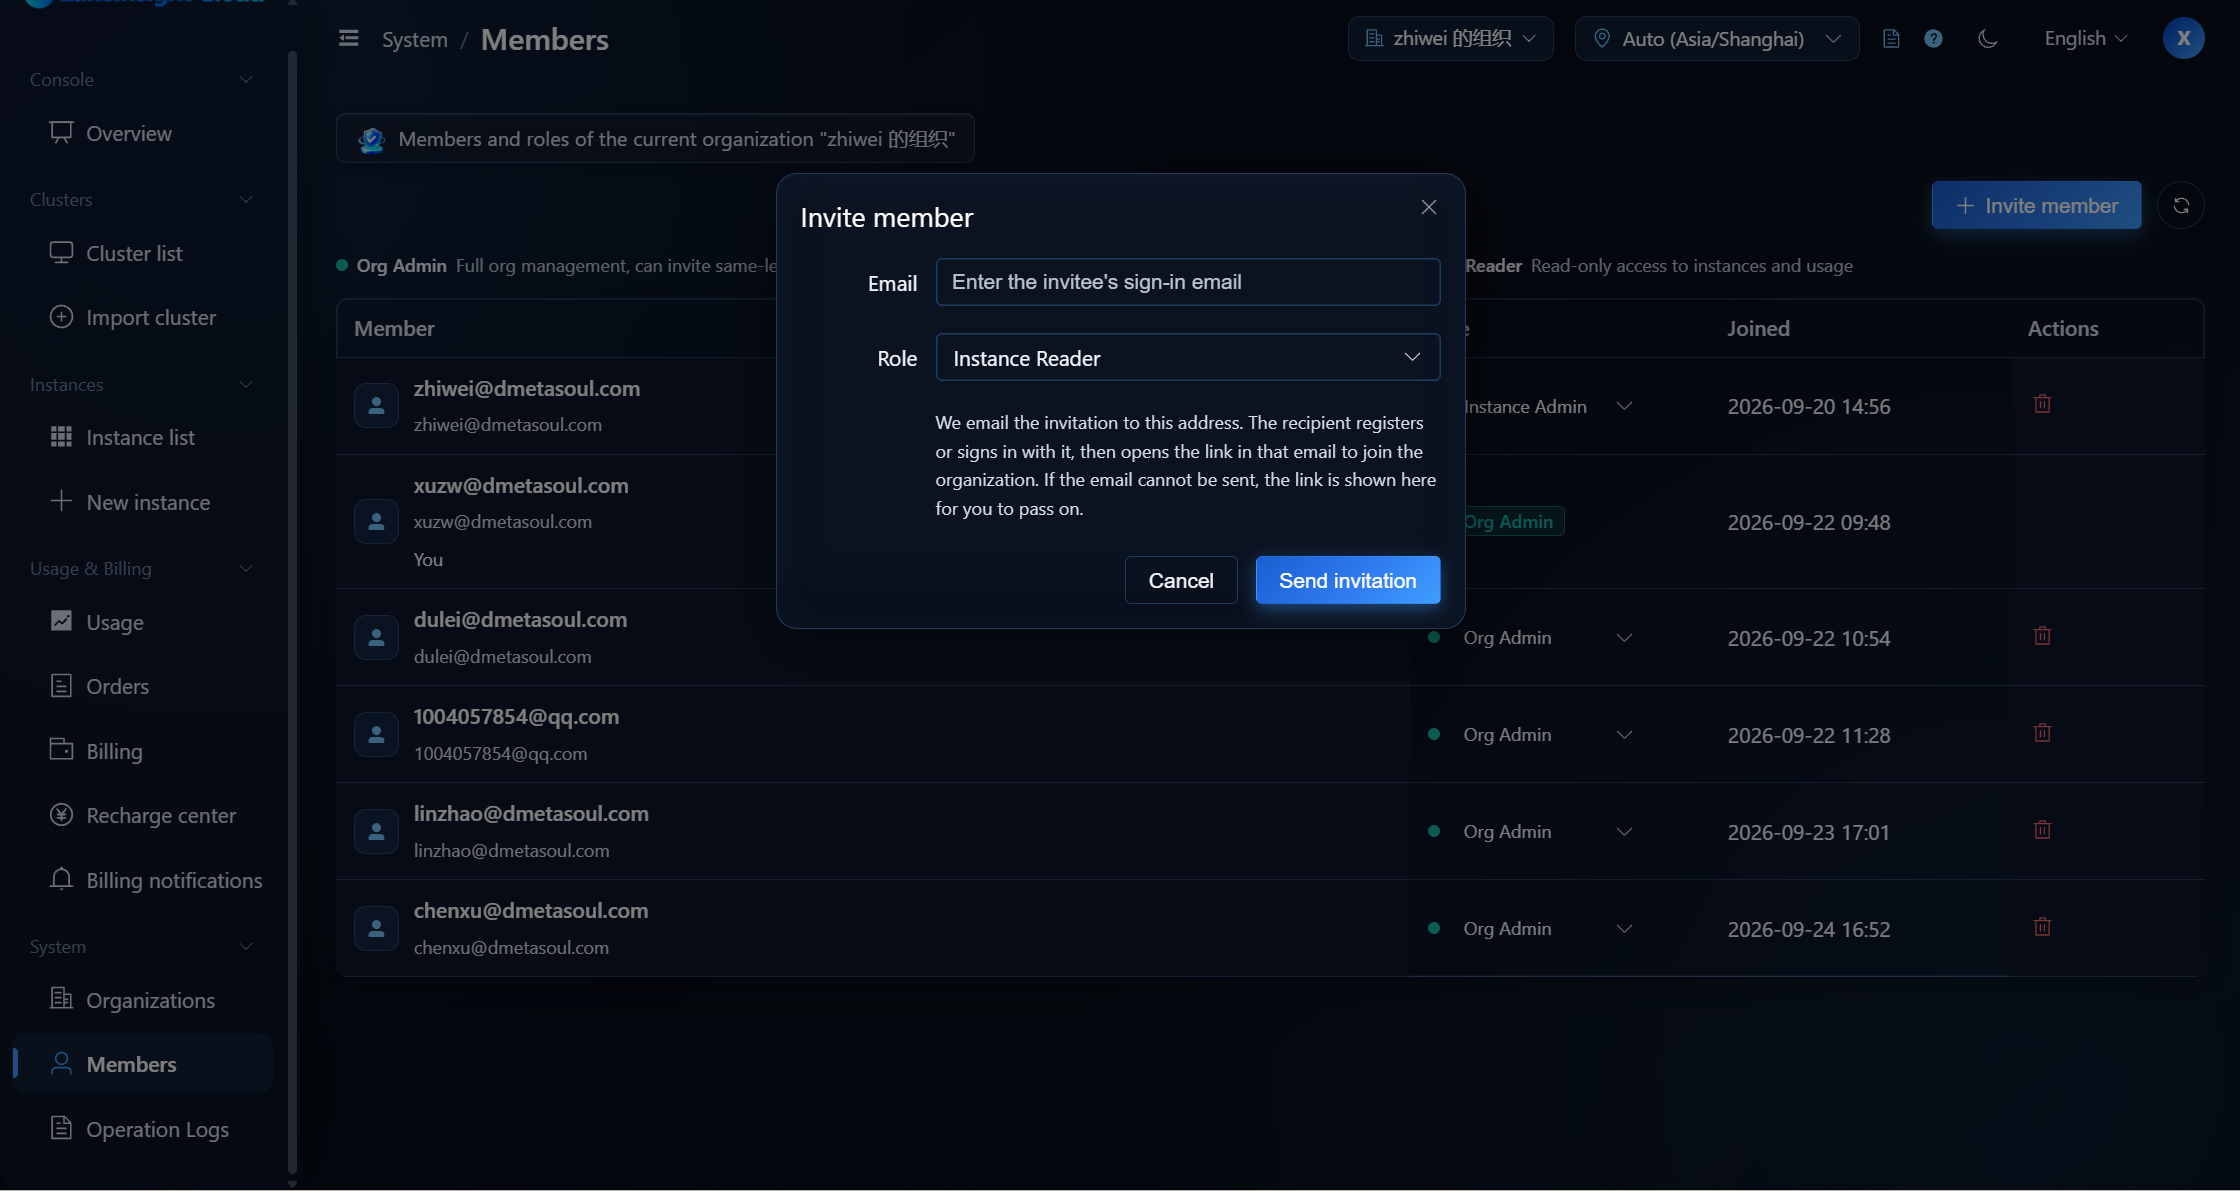Click the Invite member button
This screenshot has width=2240, height=1191.
pos(2036,206)
